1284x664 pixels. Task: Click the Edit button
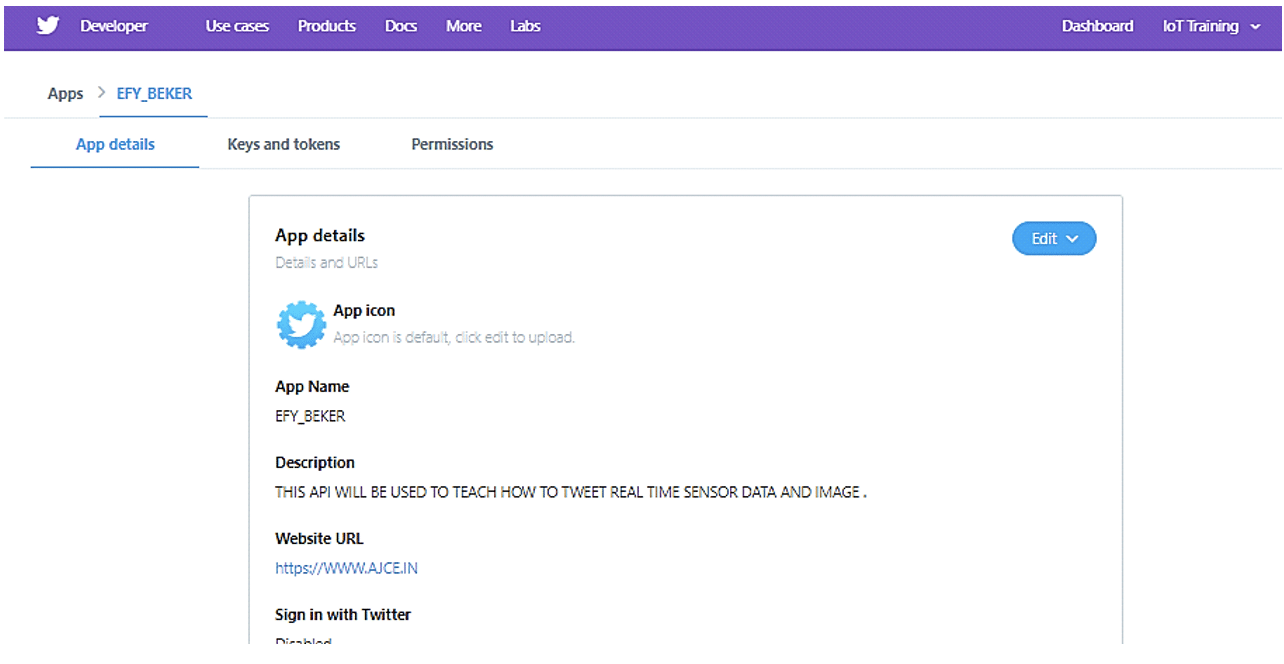(1044, 238)
